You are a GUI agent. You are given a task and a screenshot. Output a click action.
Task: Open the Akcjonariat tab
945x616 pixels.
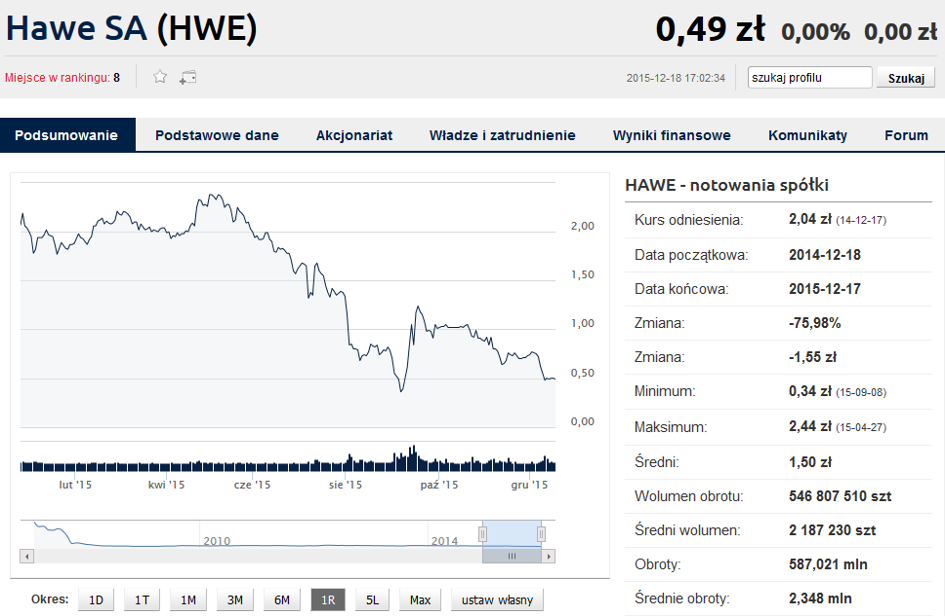click(x=354, y=135)
